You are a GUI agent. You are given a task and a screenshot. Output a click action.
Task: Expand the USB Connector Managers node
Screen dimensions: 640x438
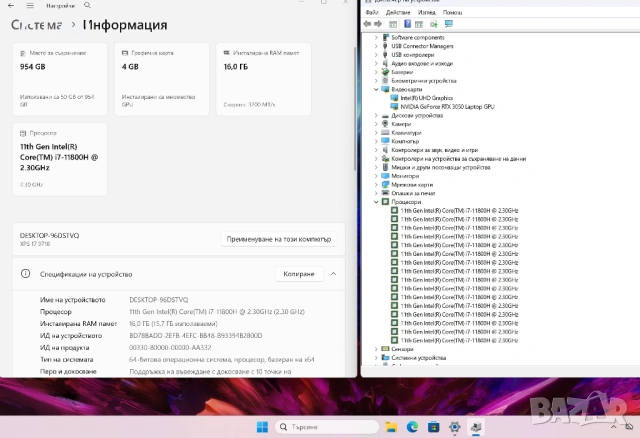[376, 46]
